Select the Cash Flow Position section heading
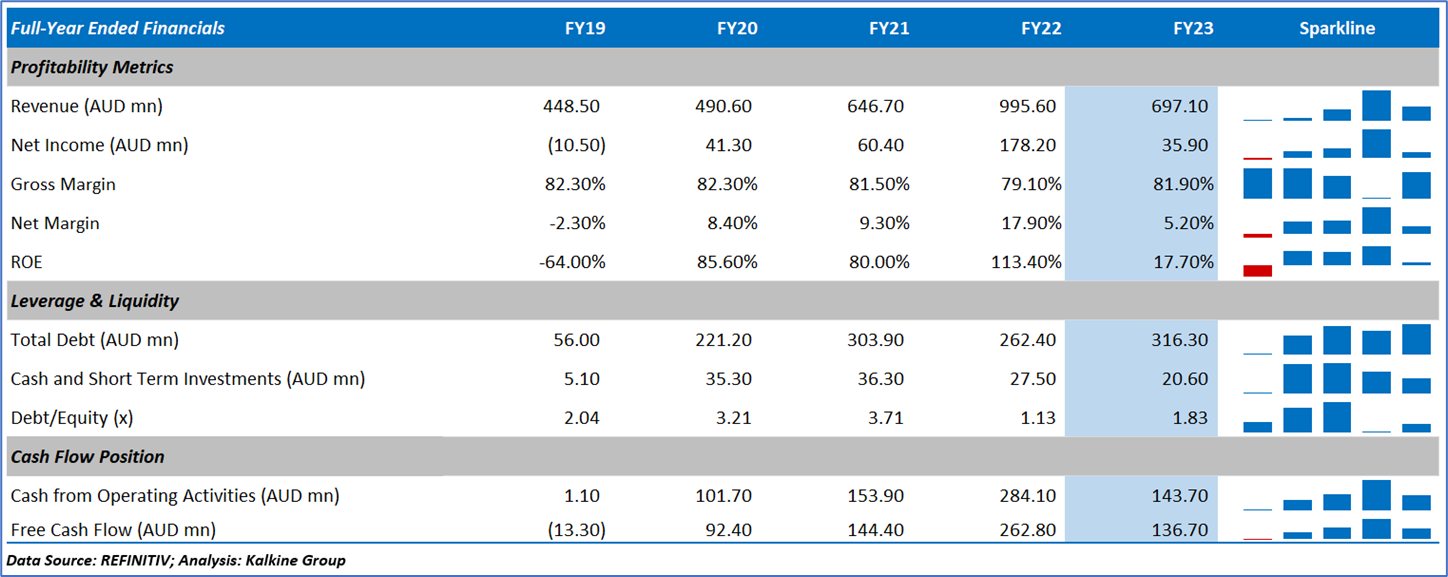Image resolution: width=1448 pixels, height=577 pixels. click(88, 457)
